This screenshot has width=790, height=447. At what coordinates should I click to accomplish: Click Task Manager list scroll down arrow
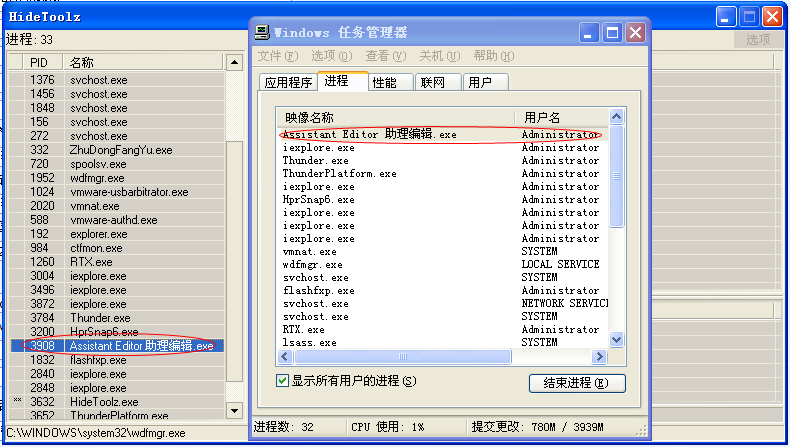click(616, 340)
